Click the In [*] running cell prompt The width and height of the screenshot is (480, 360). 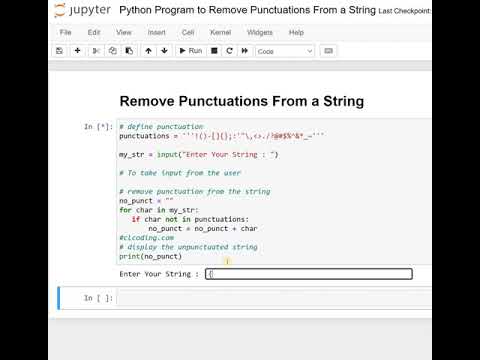click(x=98, y=127)
